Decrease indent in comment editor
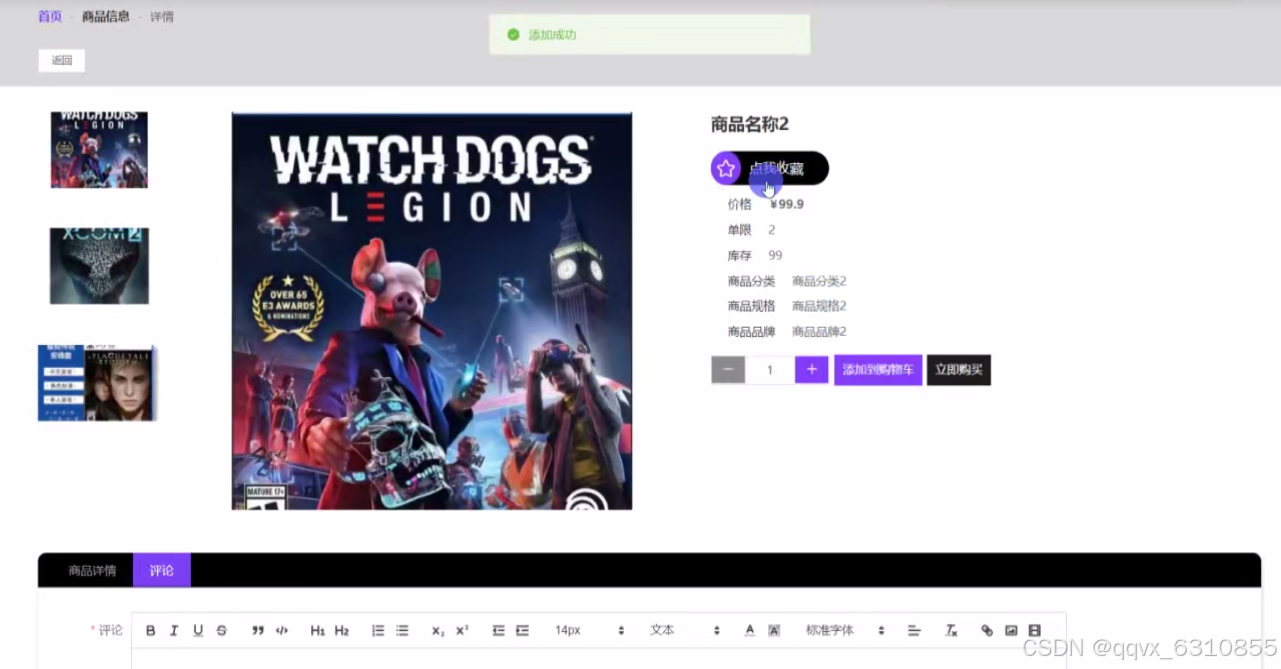The image size is (1281, 669). [x=498, y=630]
